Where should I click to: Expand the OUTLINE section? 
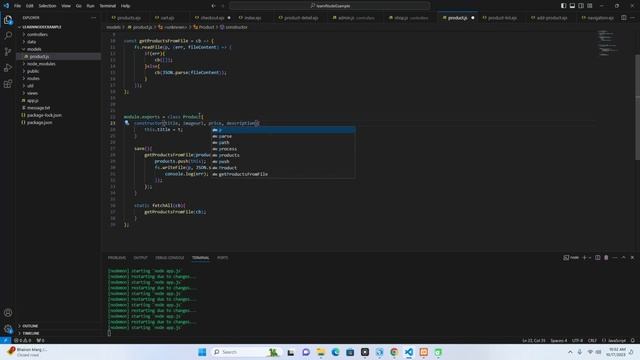pyautogui.click(x=58, y=326)
